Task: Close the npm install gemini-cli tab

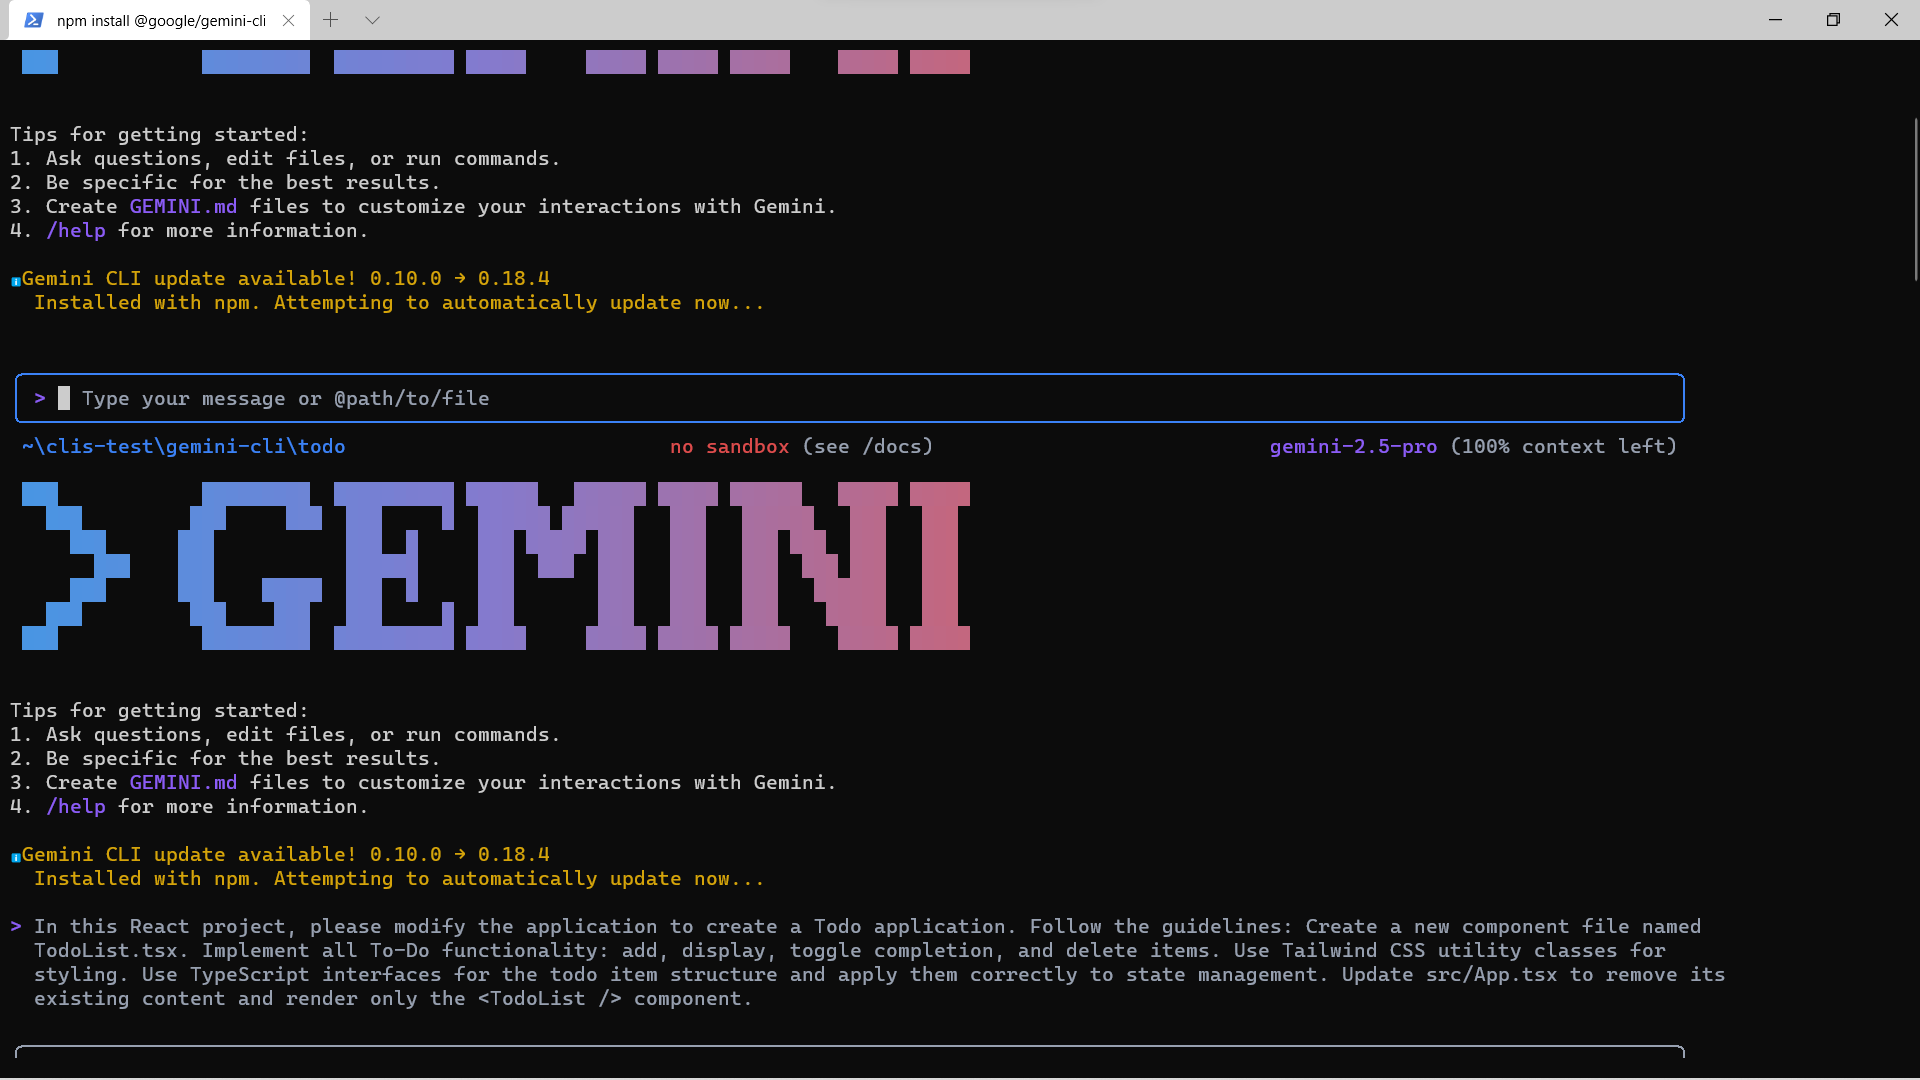Action: click(x=288, y=20)
